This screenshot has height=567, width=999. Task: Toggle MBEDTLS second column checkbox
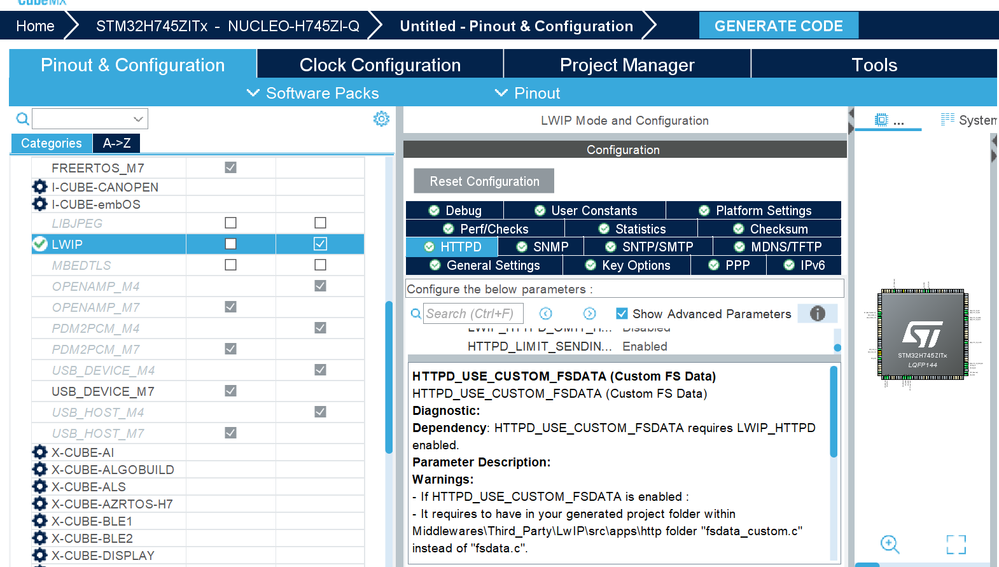[x=320, y=265]
